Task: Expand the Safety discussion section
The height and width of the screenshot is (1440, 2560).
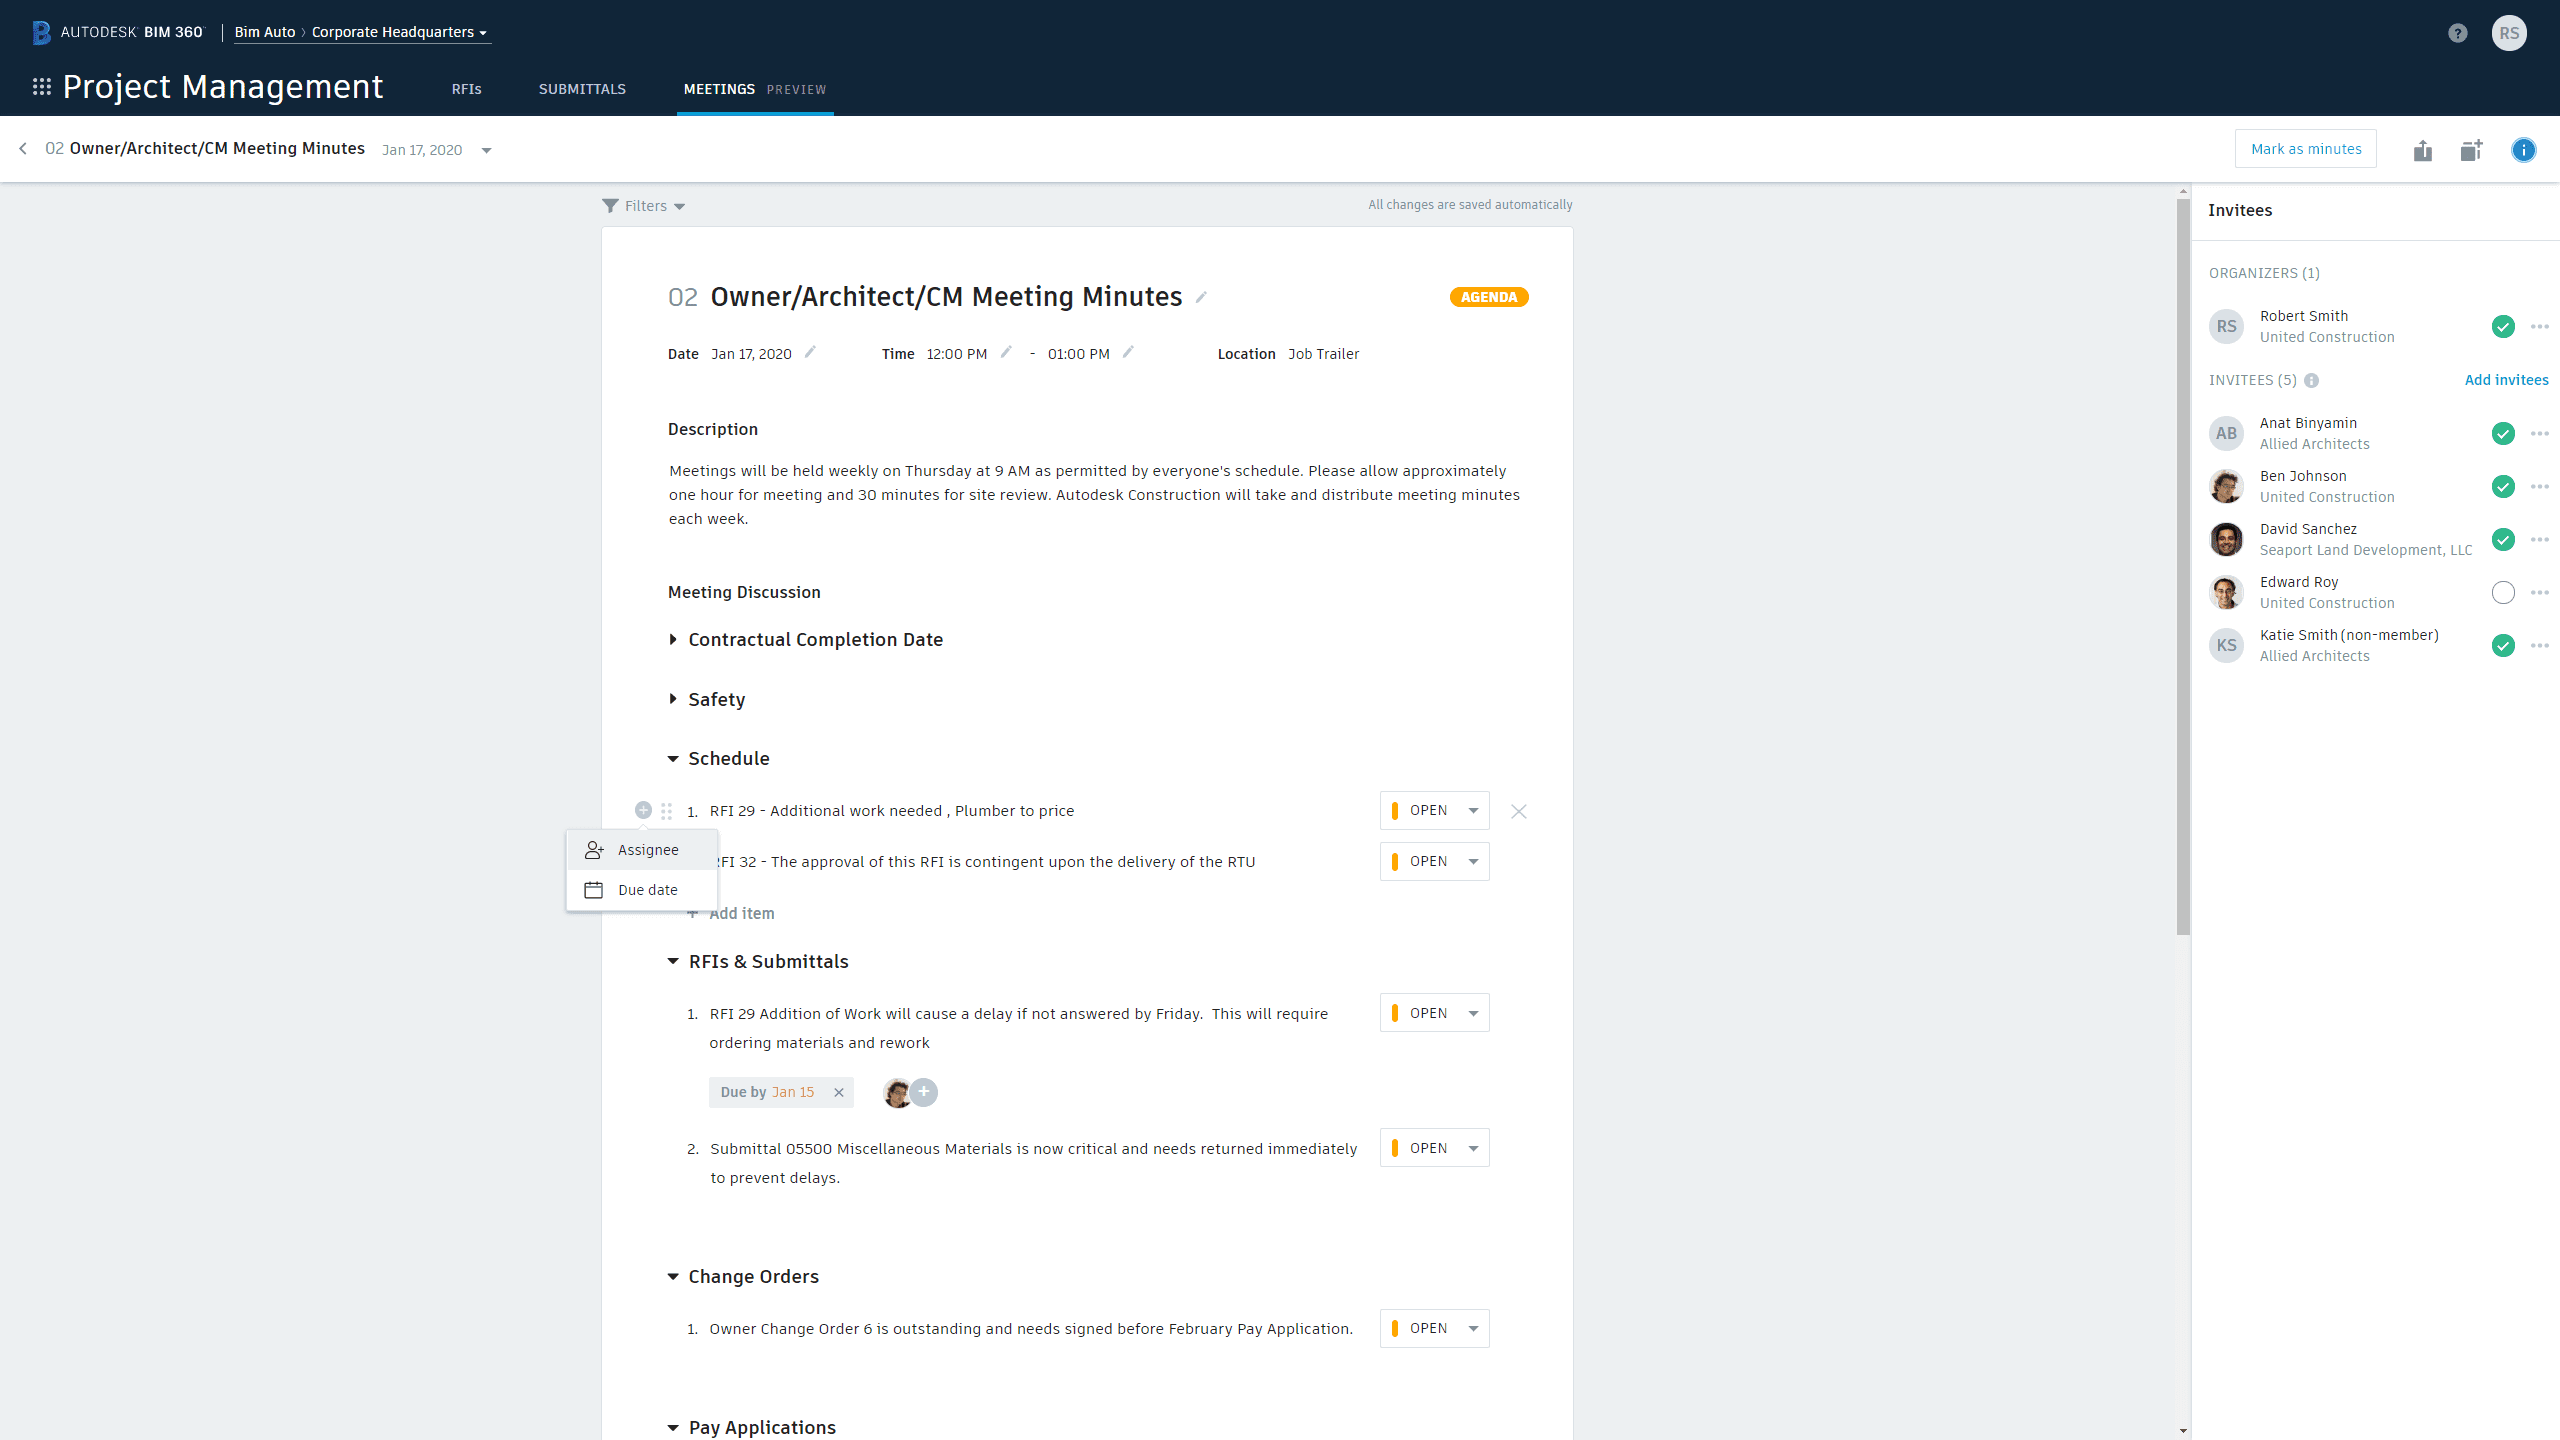Action: pos(677,698)
